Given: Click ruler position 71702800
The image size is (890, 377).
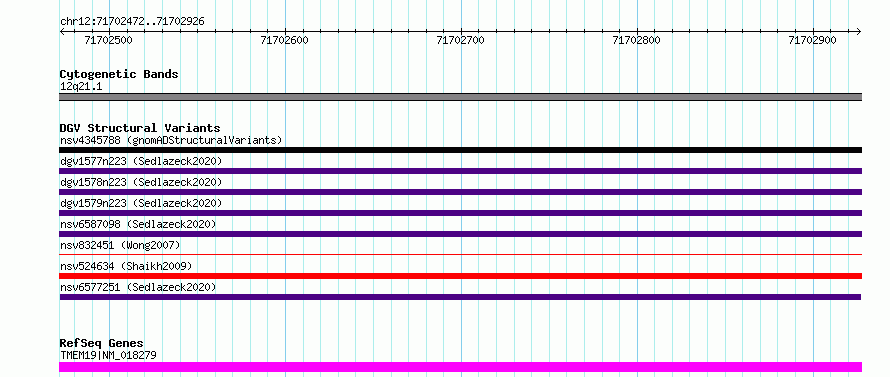Looking at the screenshot, I should [636, 40].
